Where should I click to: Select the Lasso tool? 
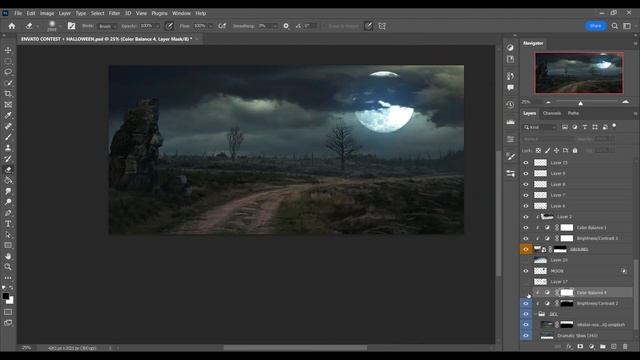pyautogui.click(x=8, y=72)
